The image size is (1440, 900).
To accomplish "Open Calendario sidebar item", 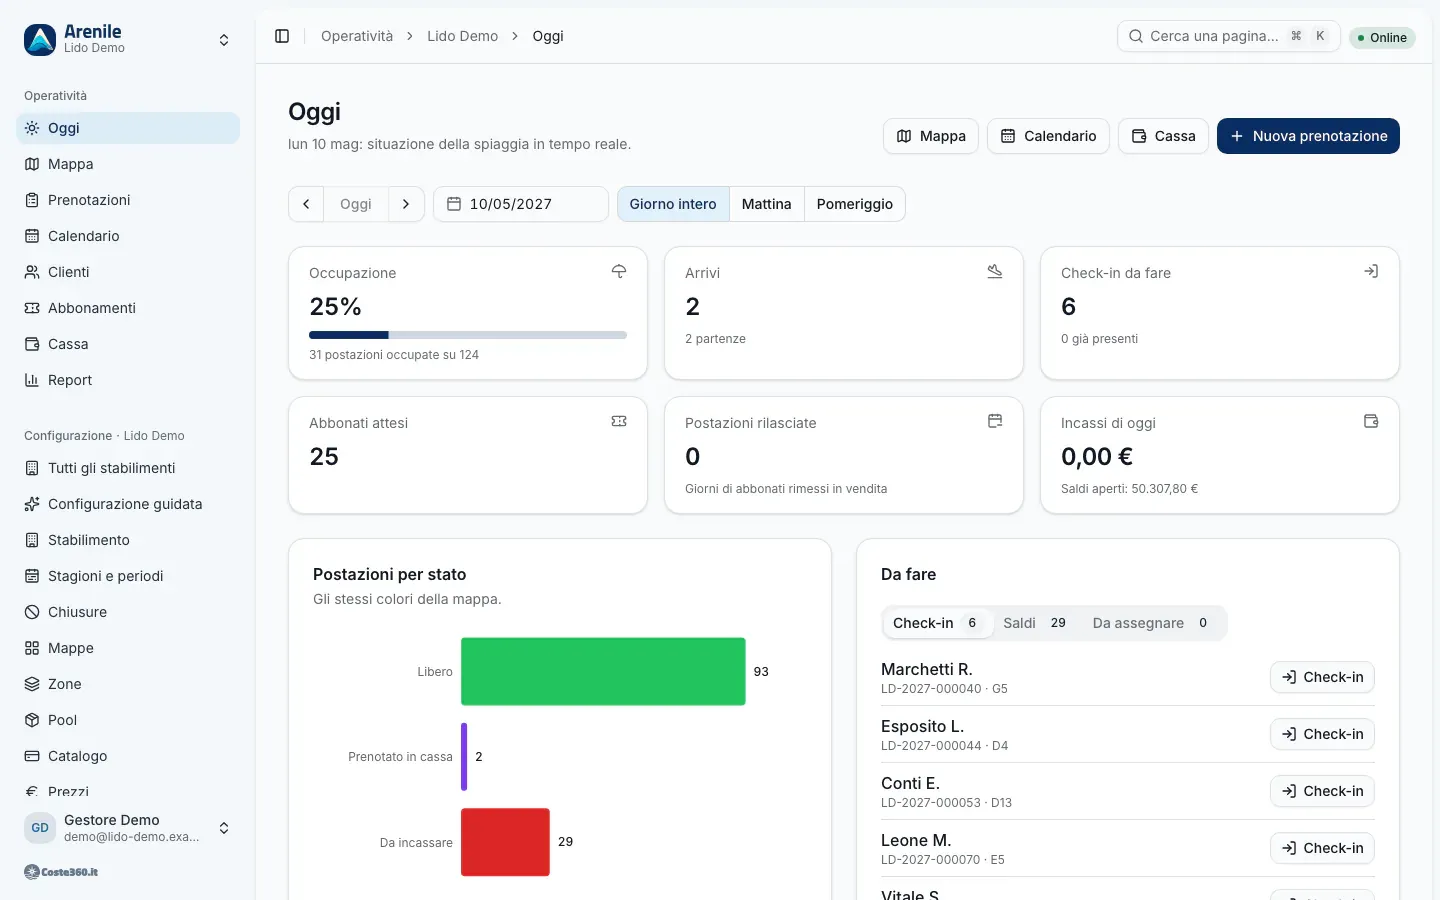I will coord(128,236).
